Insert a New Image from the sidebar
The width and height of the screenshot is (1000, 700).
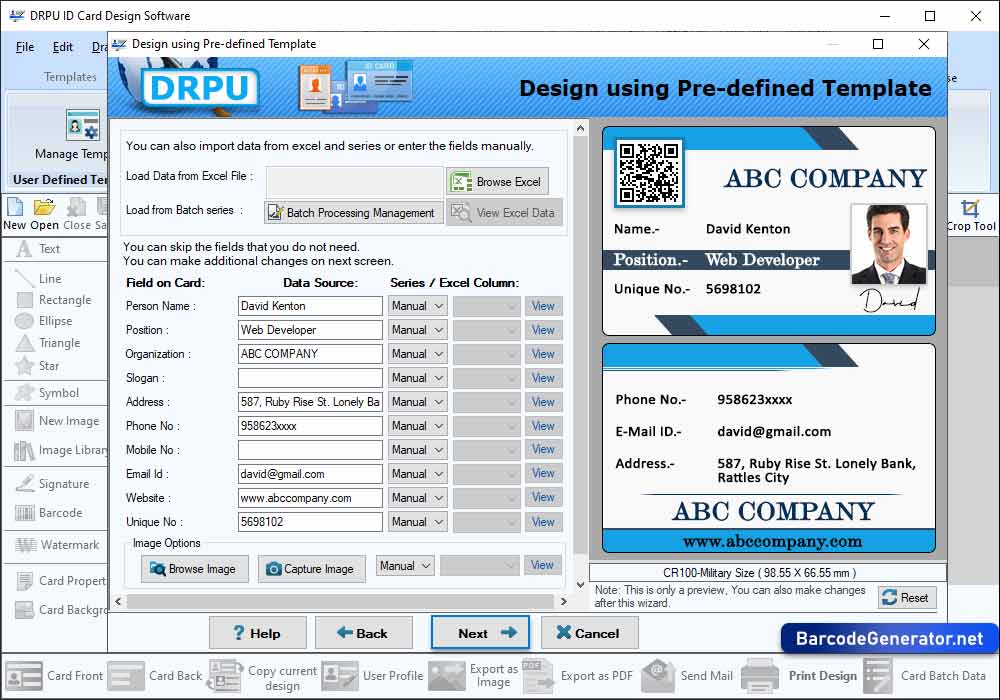57,421
